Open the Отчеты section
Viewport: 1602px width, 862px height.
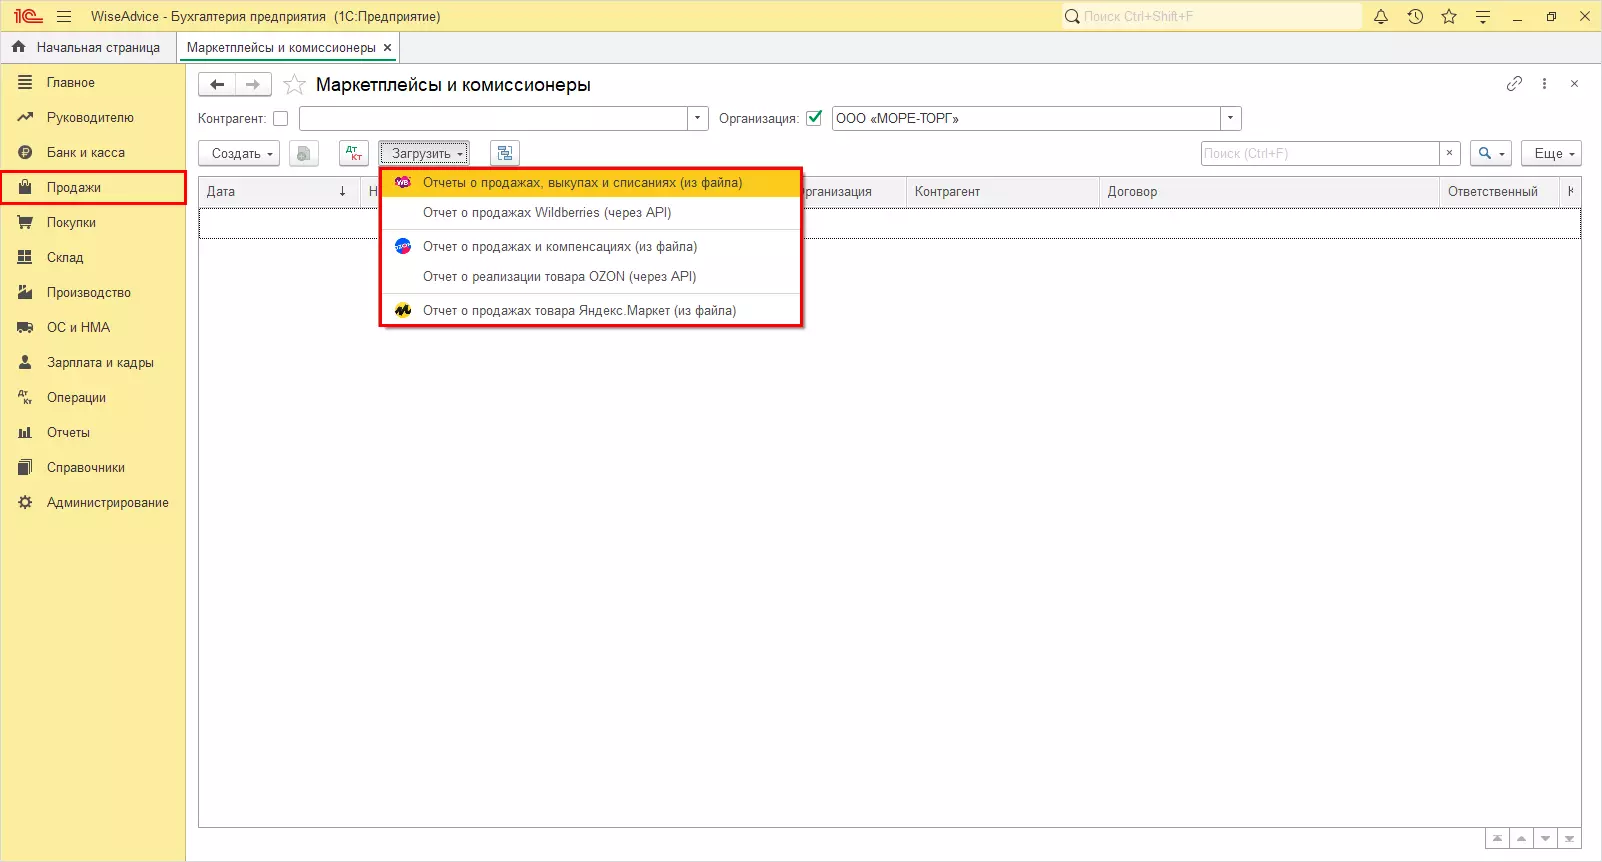(93, 432)
